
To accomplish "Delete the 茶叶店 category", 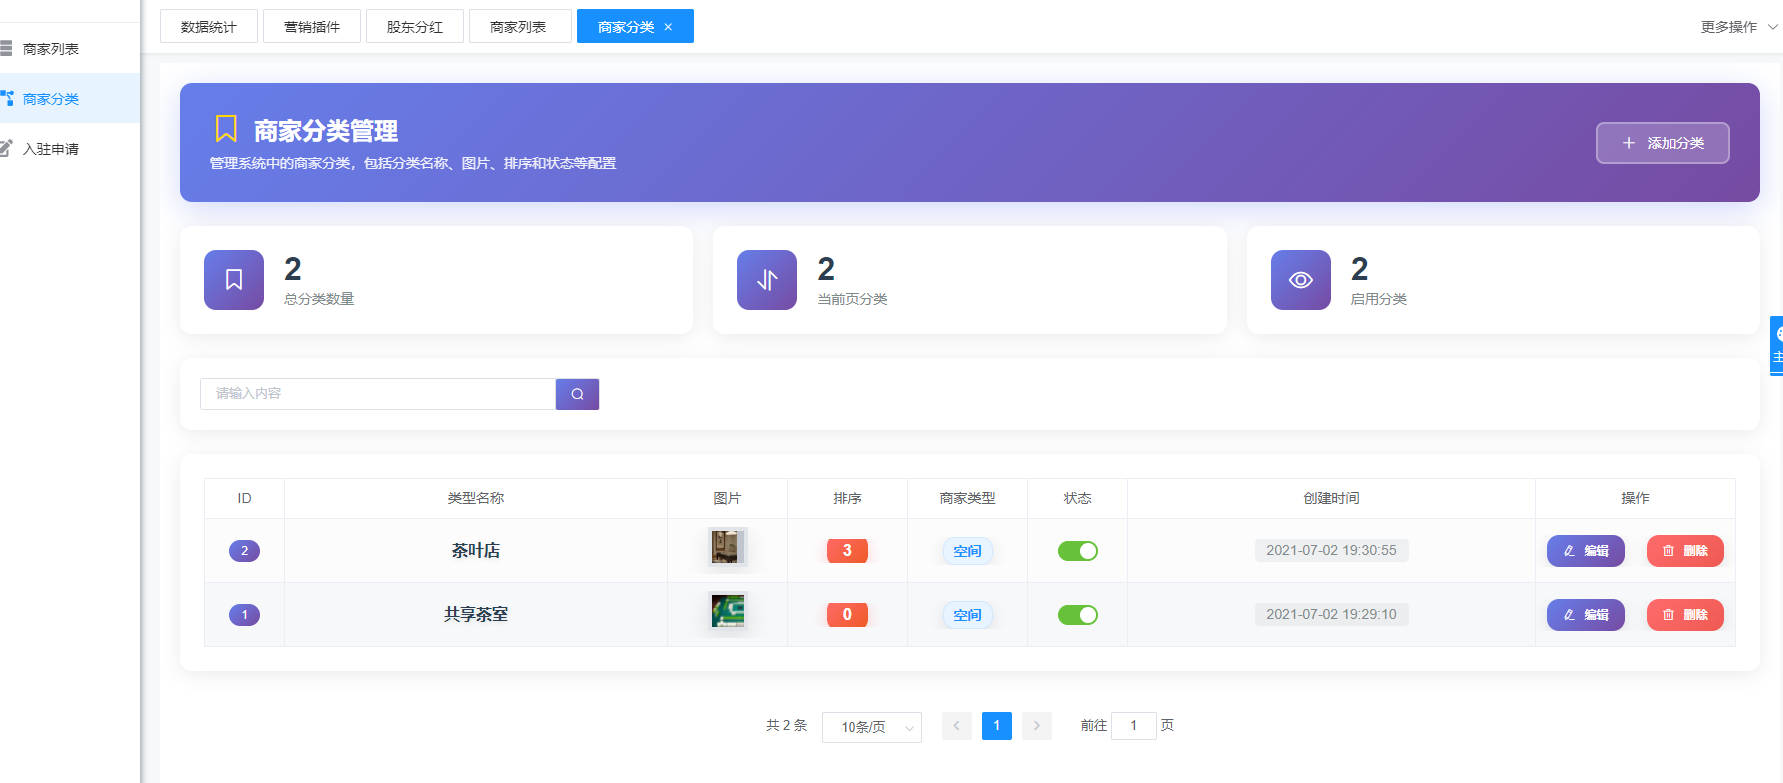I will pyautogui.click(x=1684, y=551).
